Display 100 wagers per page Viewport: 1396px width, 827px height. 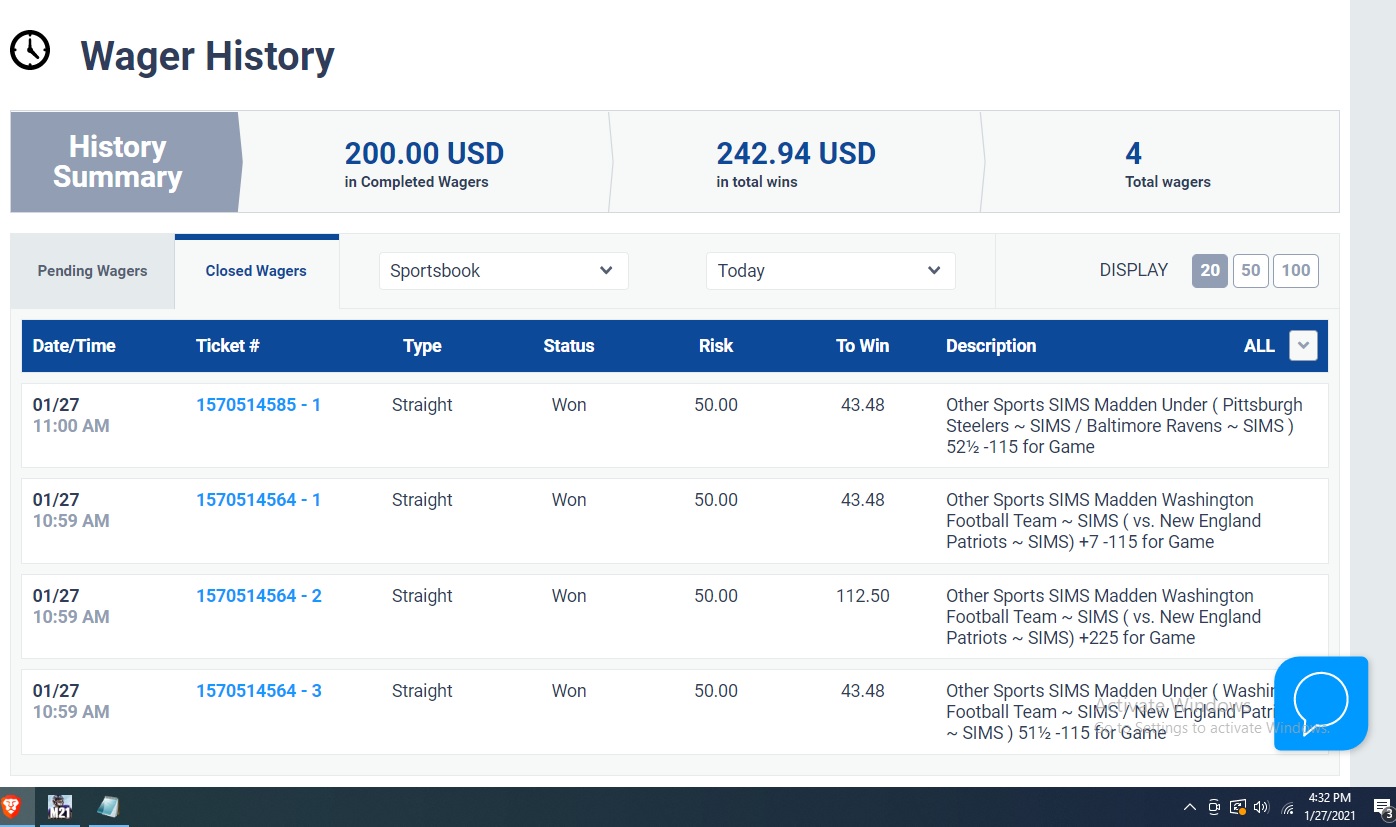[1295, 271]
